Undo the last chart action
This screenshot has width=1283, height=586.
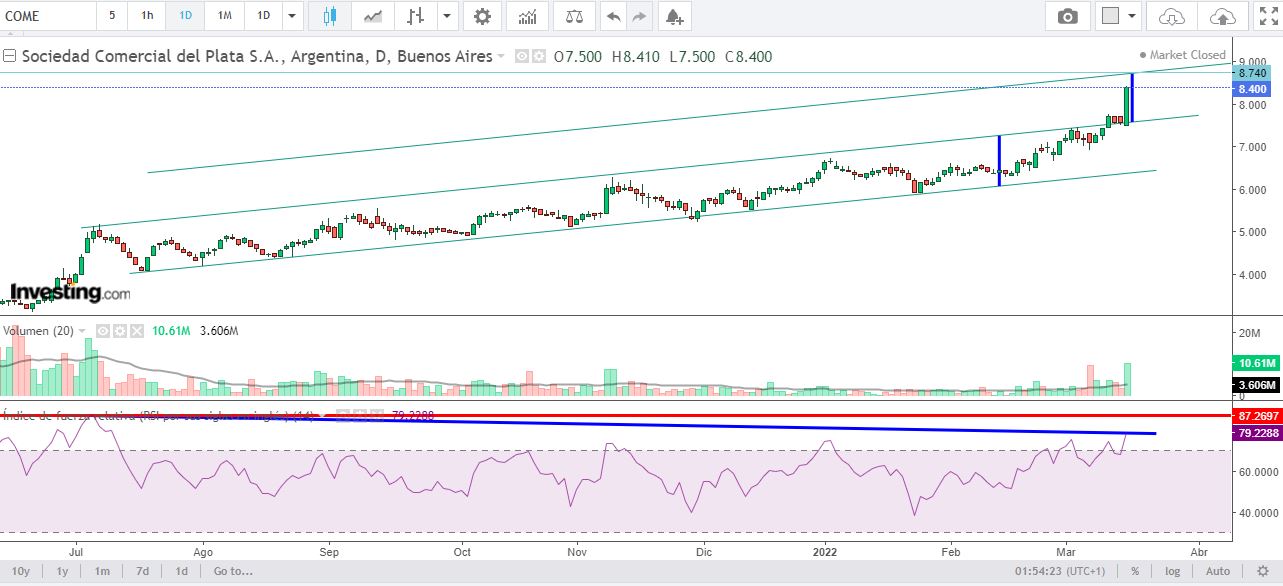(x=613, y=16)
